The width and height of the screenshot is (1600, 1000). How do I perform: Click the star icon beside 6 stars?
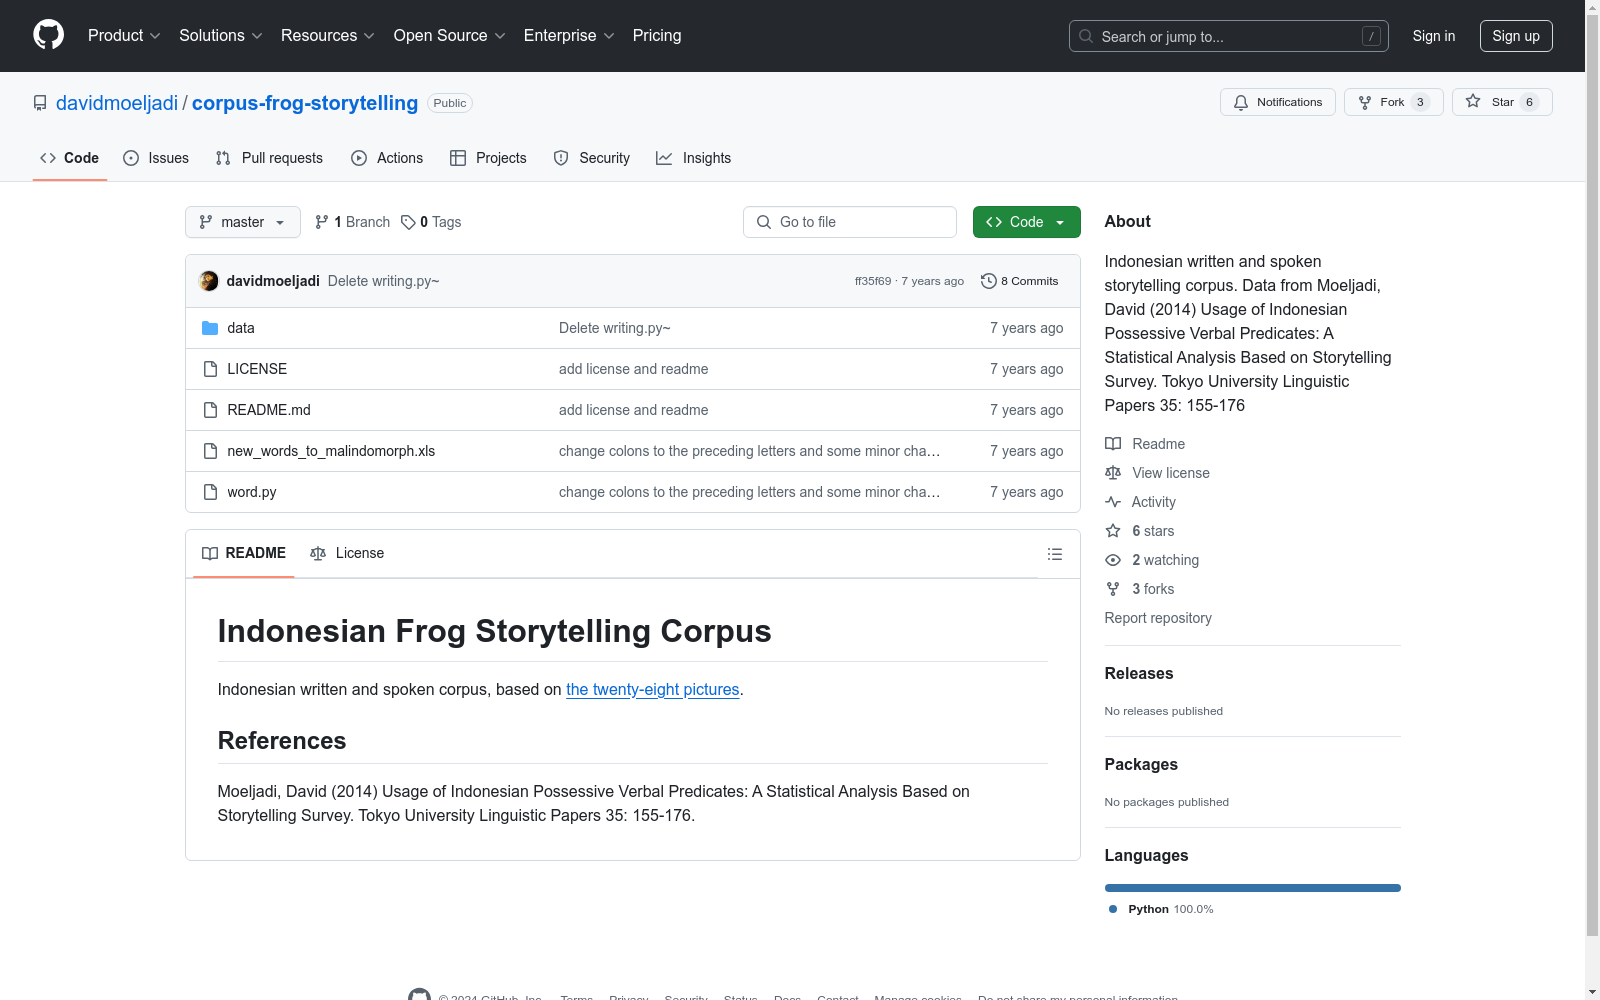point(1113,531)
